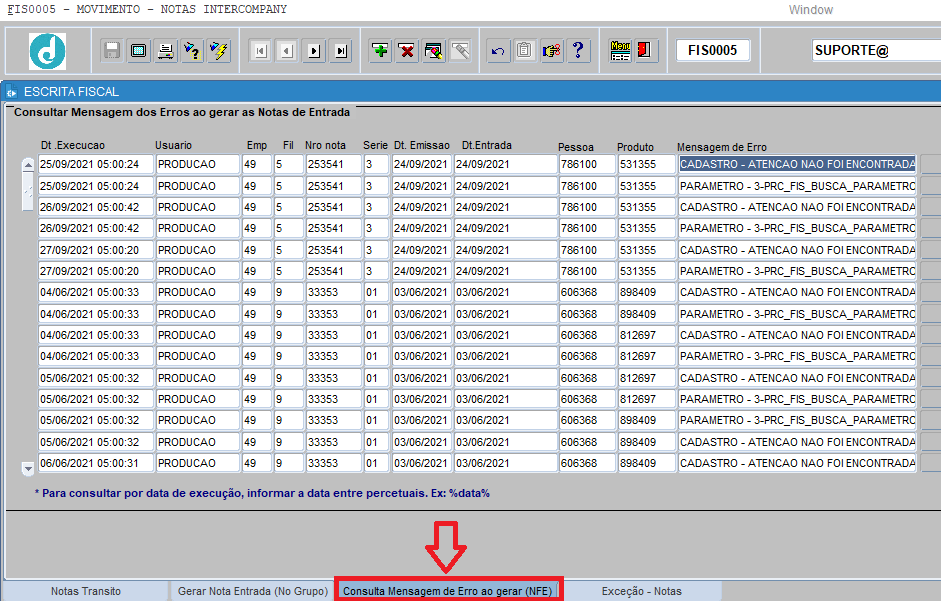Click the Save diskette icon

click(112, 51)
